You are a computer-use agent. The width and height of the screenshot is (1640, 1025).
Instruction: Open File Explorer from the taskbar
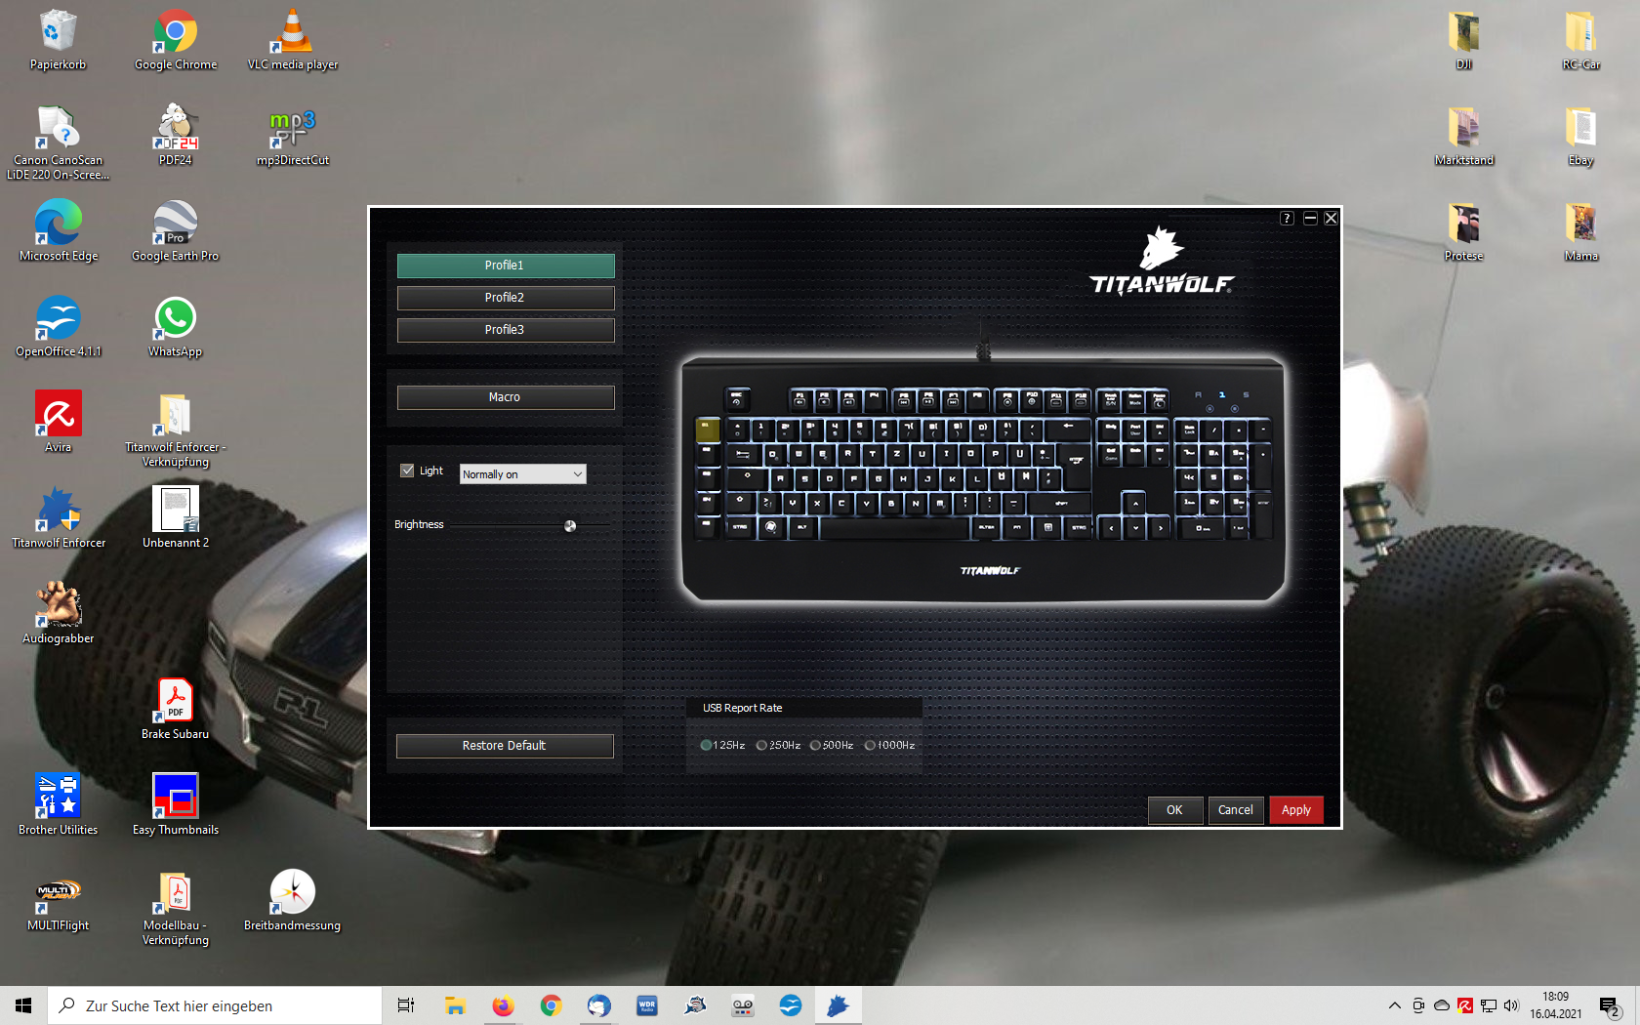coord(455,1005)
